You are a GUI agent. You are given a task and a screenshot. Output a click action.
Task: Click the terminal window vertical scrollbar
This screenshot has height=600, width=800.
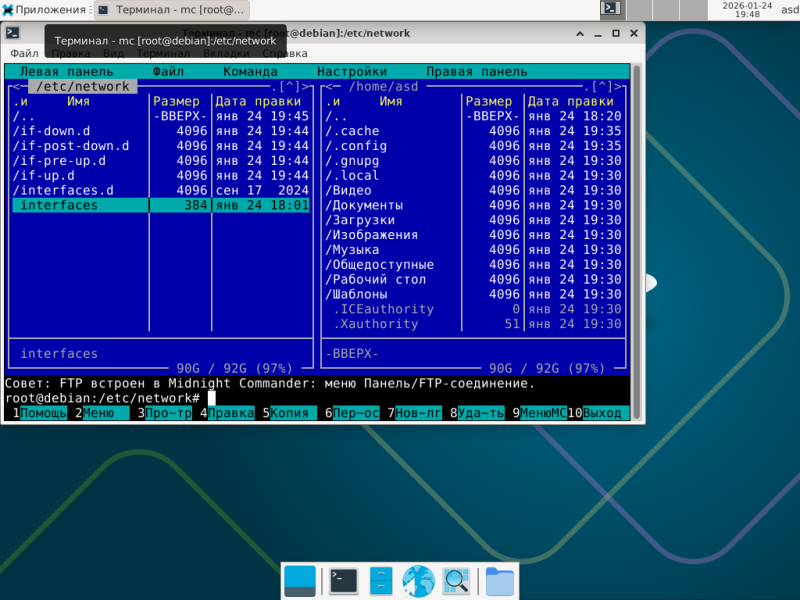click(x=636, y=242)
